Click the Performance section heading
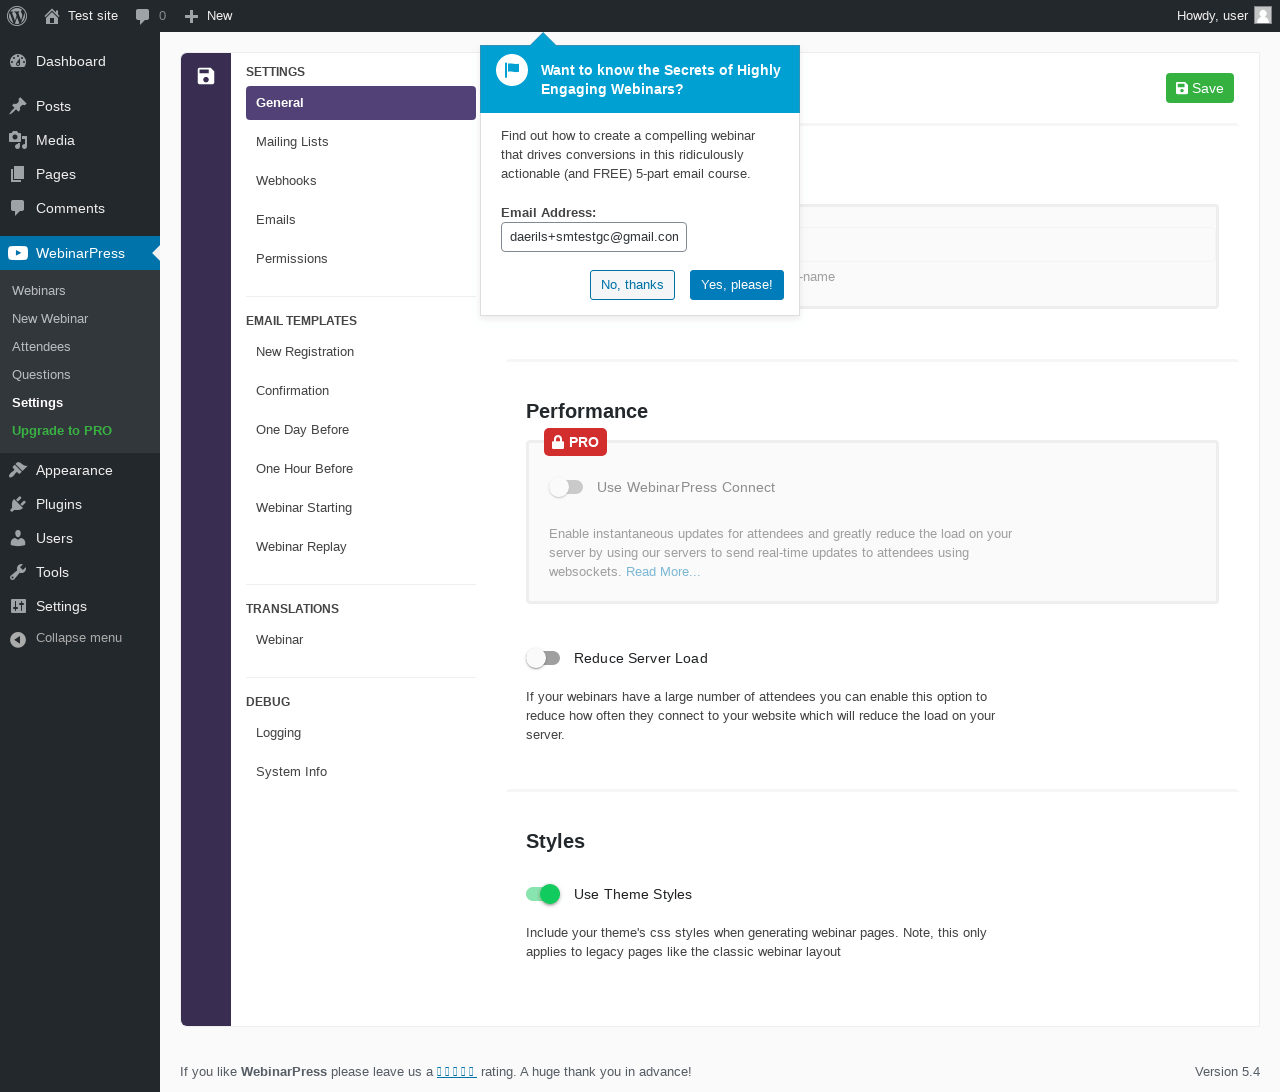 (587, 411)
